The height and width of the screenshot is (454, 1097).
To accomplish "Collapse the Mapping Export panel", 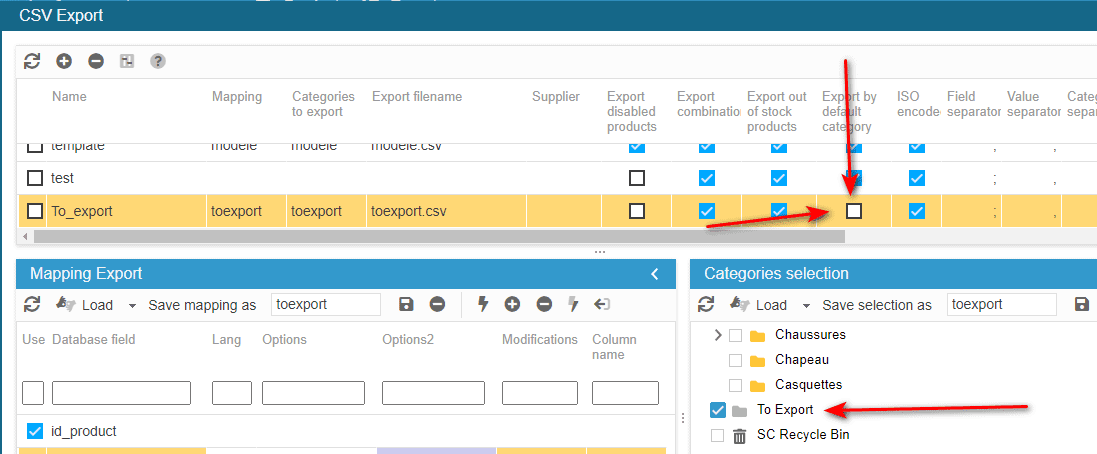I will (655, 274).
